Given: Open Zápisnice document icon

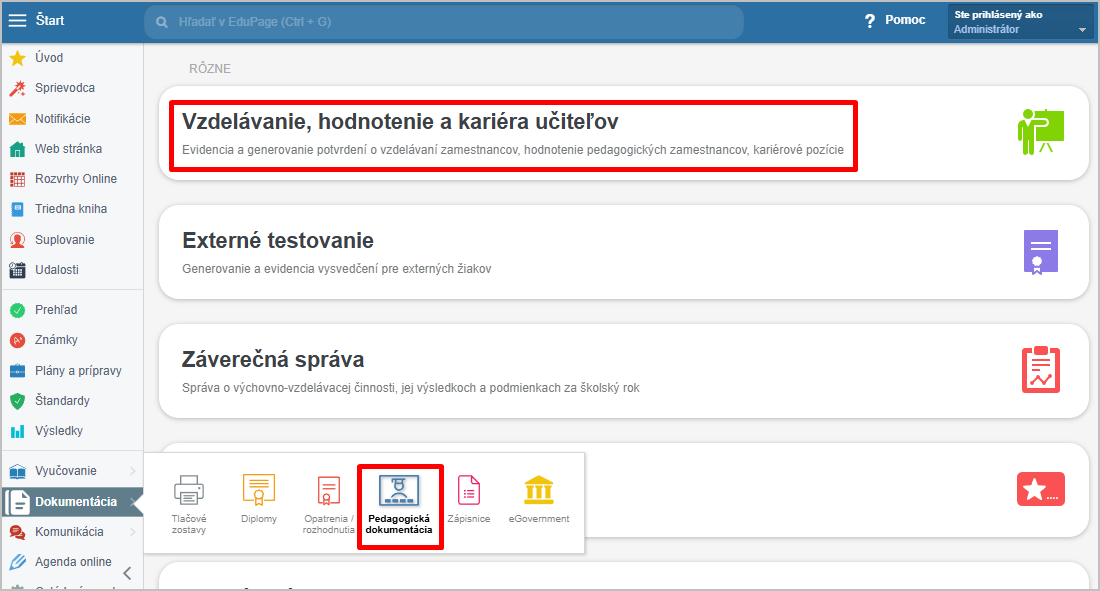Looking at the screenshot, I should [469, 490].
